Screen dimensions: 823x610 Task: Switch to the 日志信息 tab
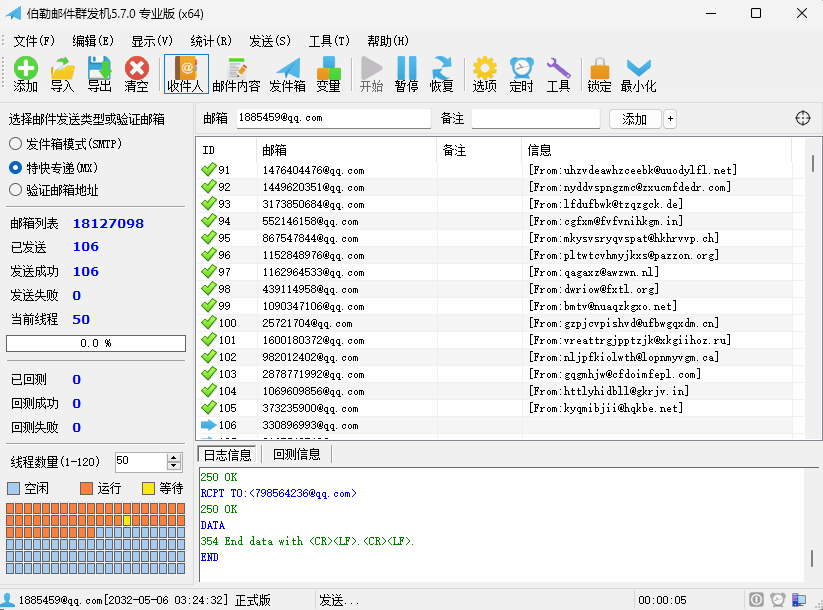pos(227,455)
